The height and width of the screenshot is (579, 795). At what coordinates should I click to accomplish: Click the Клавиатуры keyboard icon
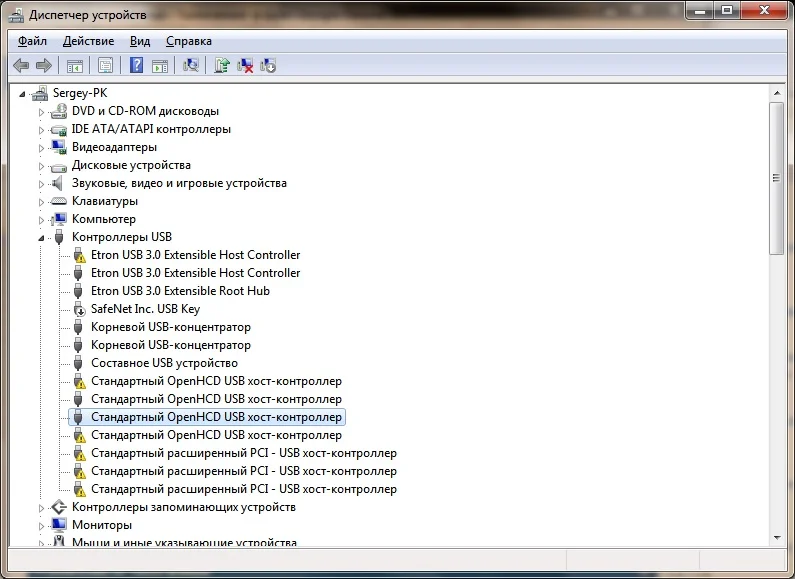59,201
